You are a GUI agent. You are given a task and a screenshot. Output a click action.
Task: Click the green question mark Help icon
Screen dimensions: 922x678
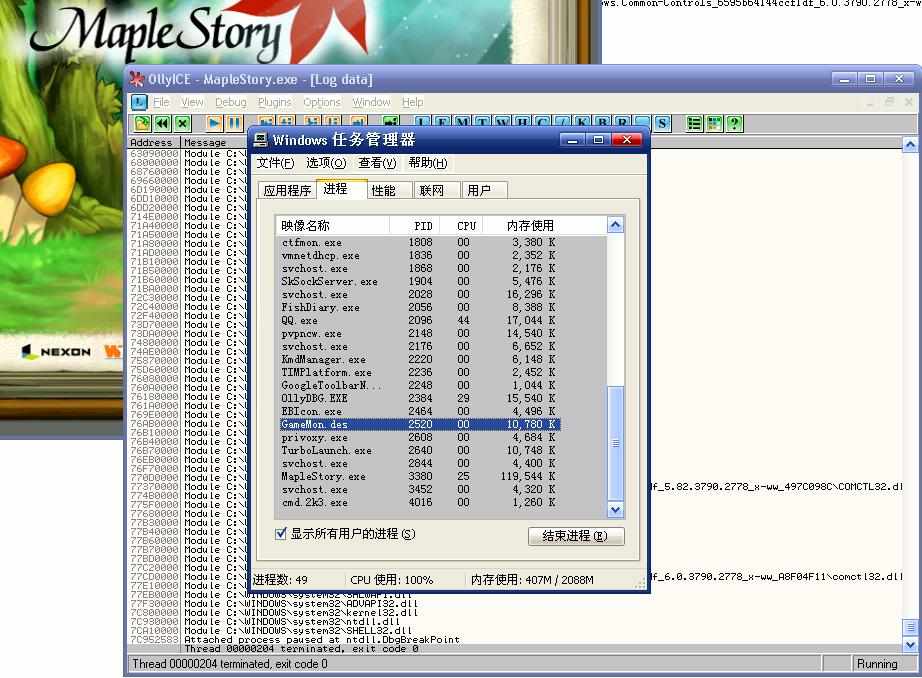tap(734, 123)
